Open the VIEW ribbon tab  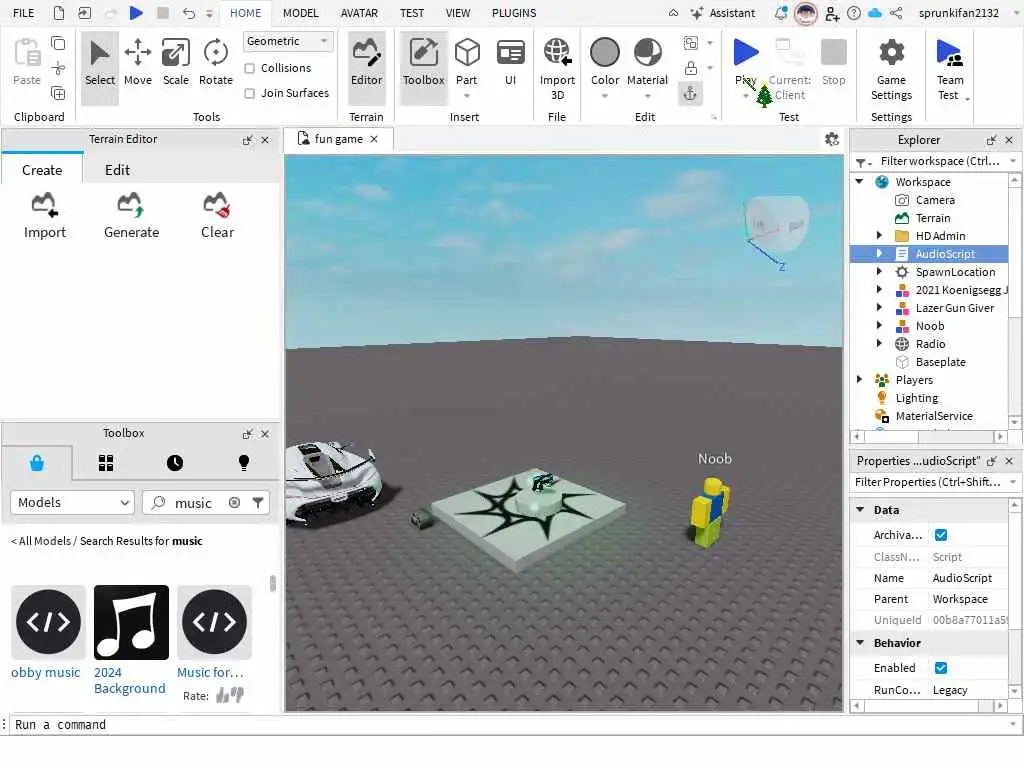coord(458,13)
